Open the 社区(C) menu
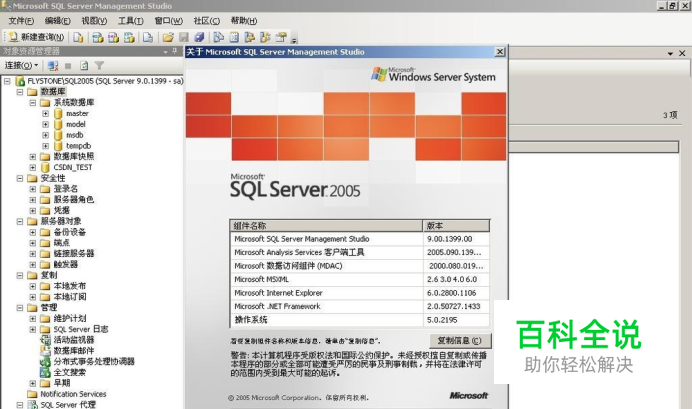 point(207,21)
